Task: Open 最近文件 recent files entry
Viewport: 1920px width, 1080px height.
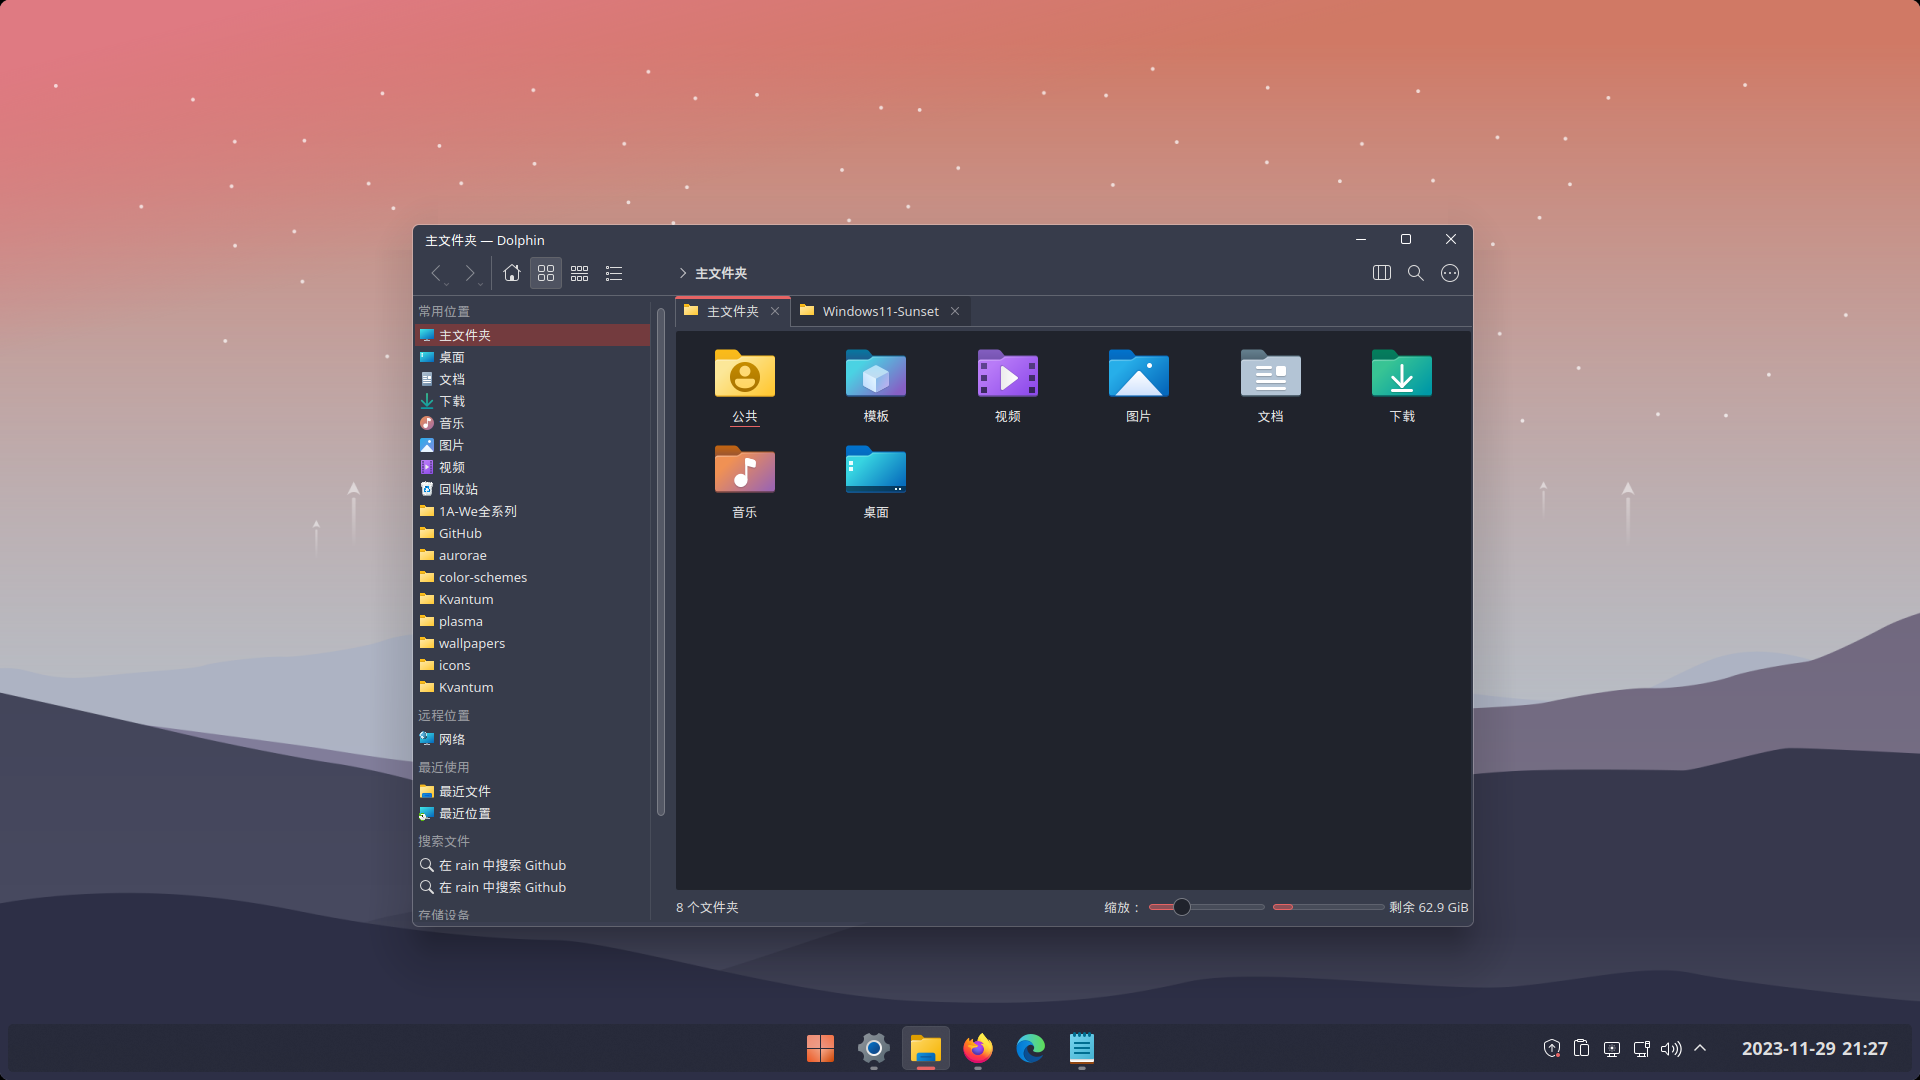Action: tap(533, 791)
